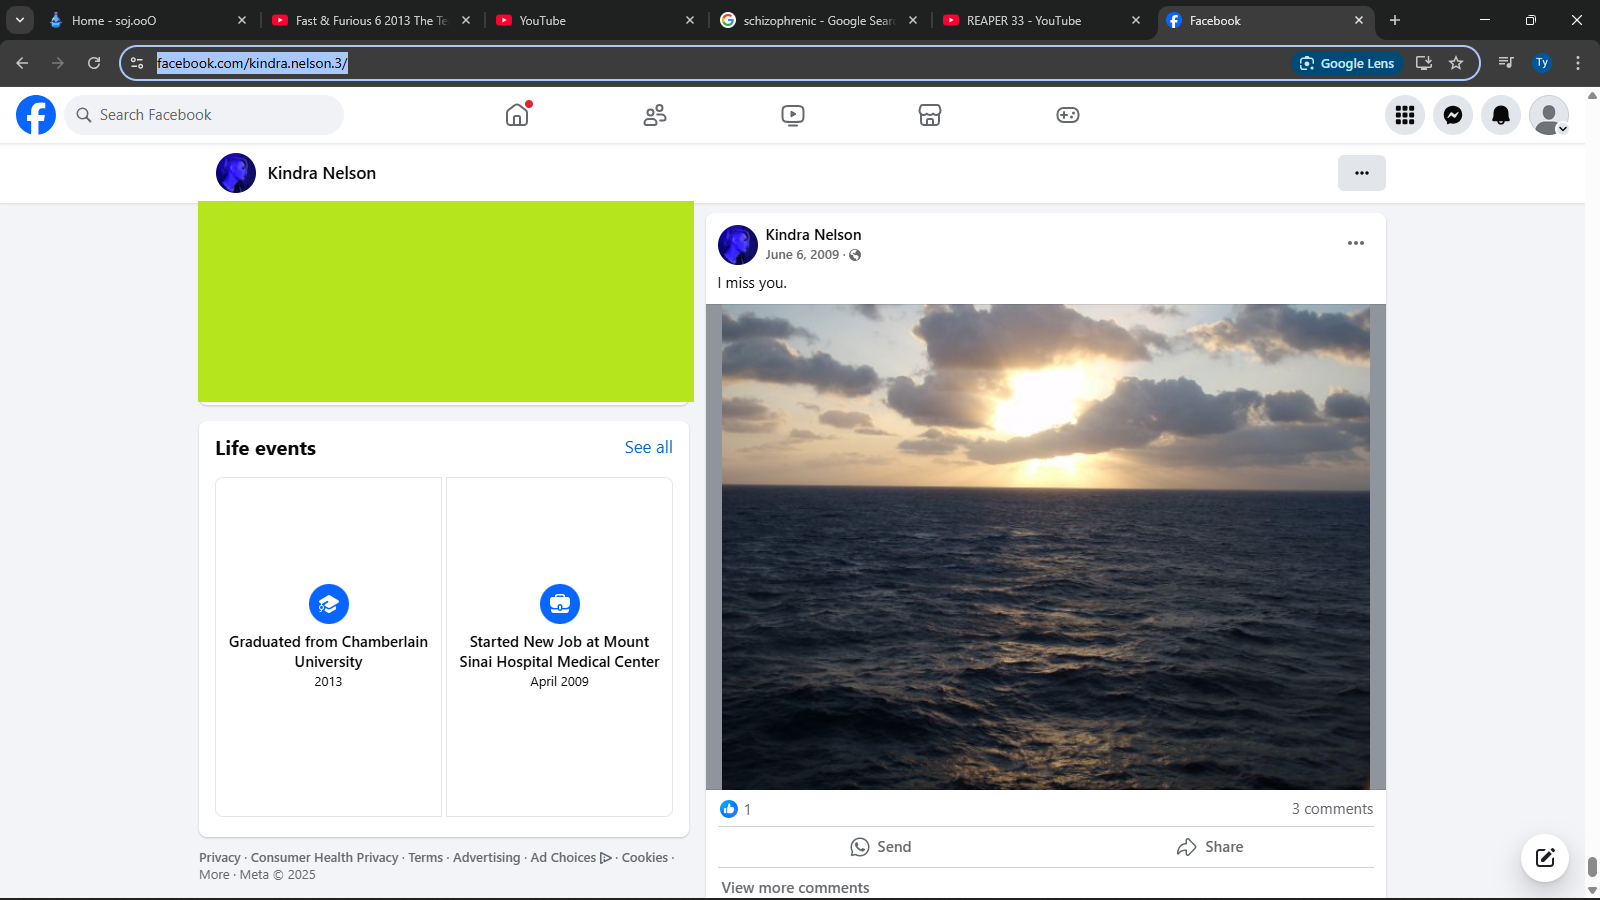Screen dimensions: 1600x900
Task: Click the Terms footer link
Action: [425, 858]
